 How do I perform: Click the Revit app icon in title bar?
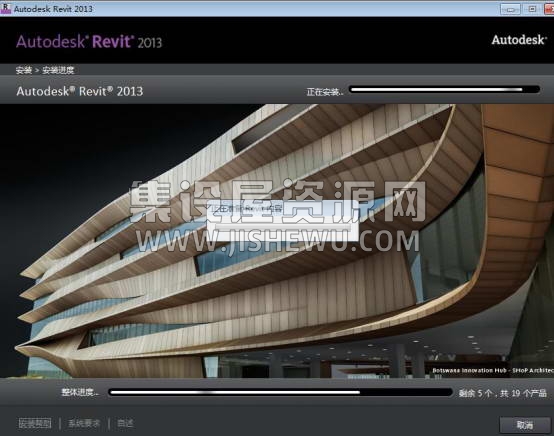click(6, 8)
